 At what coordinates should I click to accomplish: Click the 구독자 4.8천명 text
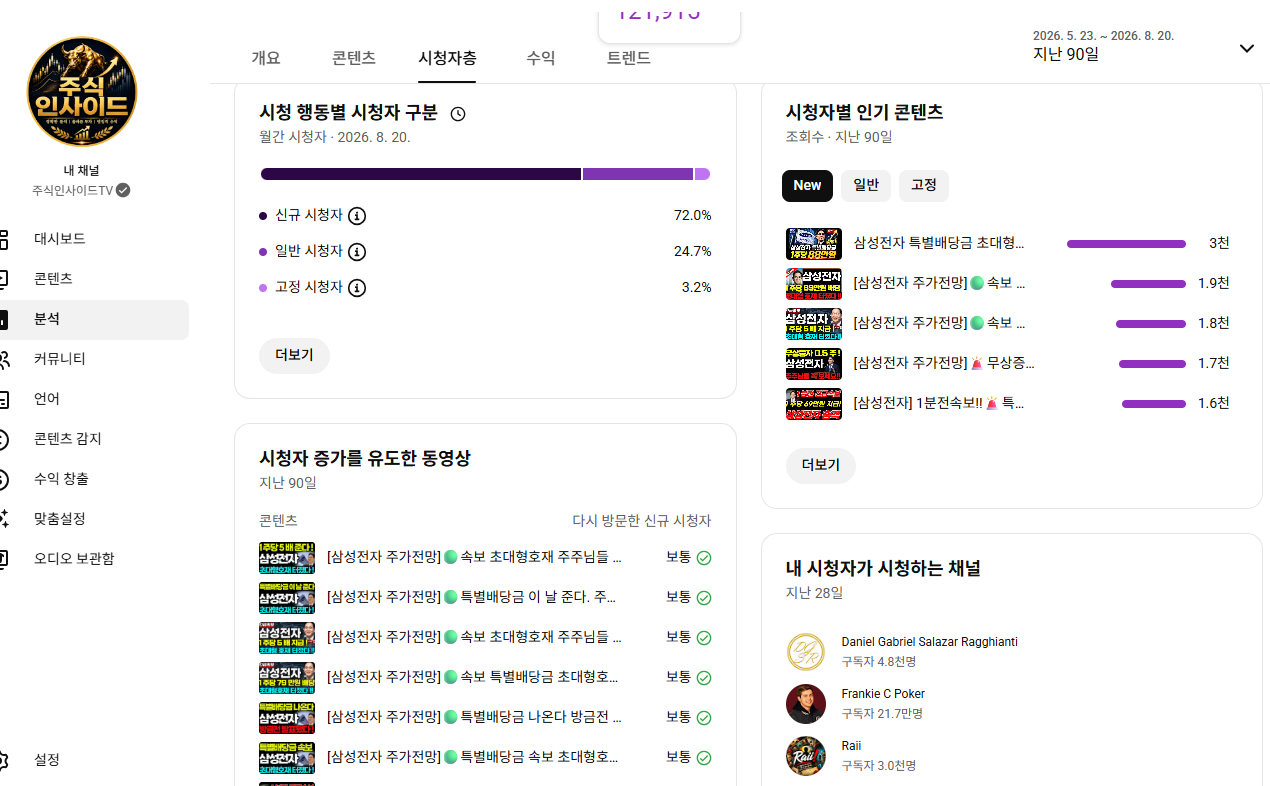pyautogui.click(x=879, y=662)
